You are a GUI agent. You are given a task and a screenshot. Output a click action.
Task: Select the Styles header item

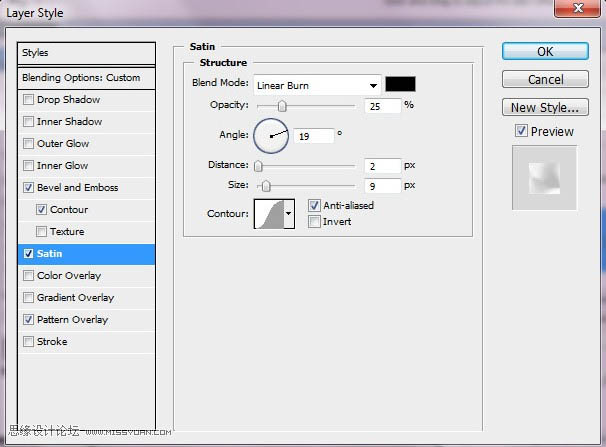click(x=86, y=53)
